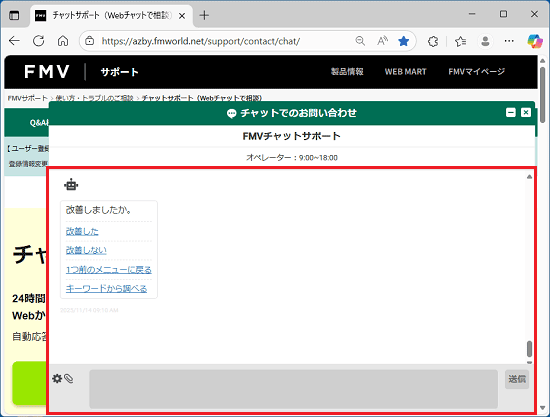Click the FMVサポート breadcrumb link
Viewport: 550px width, 417px height.
pos(27,98)
